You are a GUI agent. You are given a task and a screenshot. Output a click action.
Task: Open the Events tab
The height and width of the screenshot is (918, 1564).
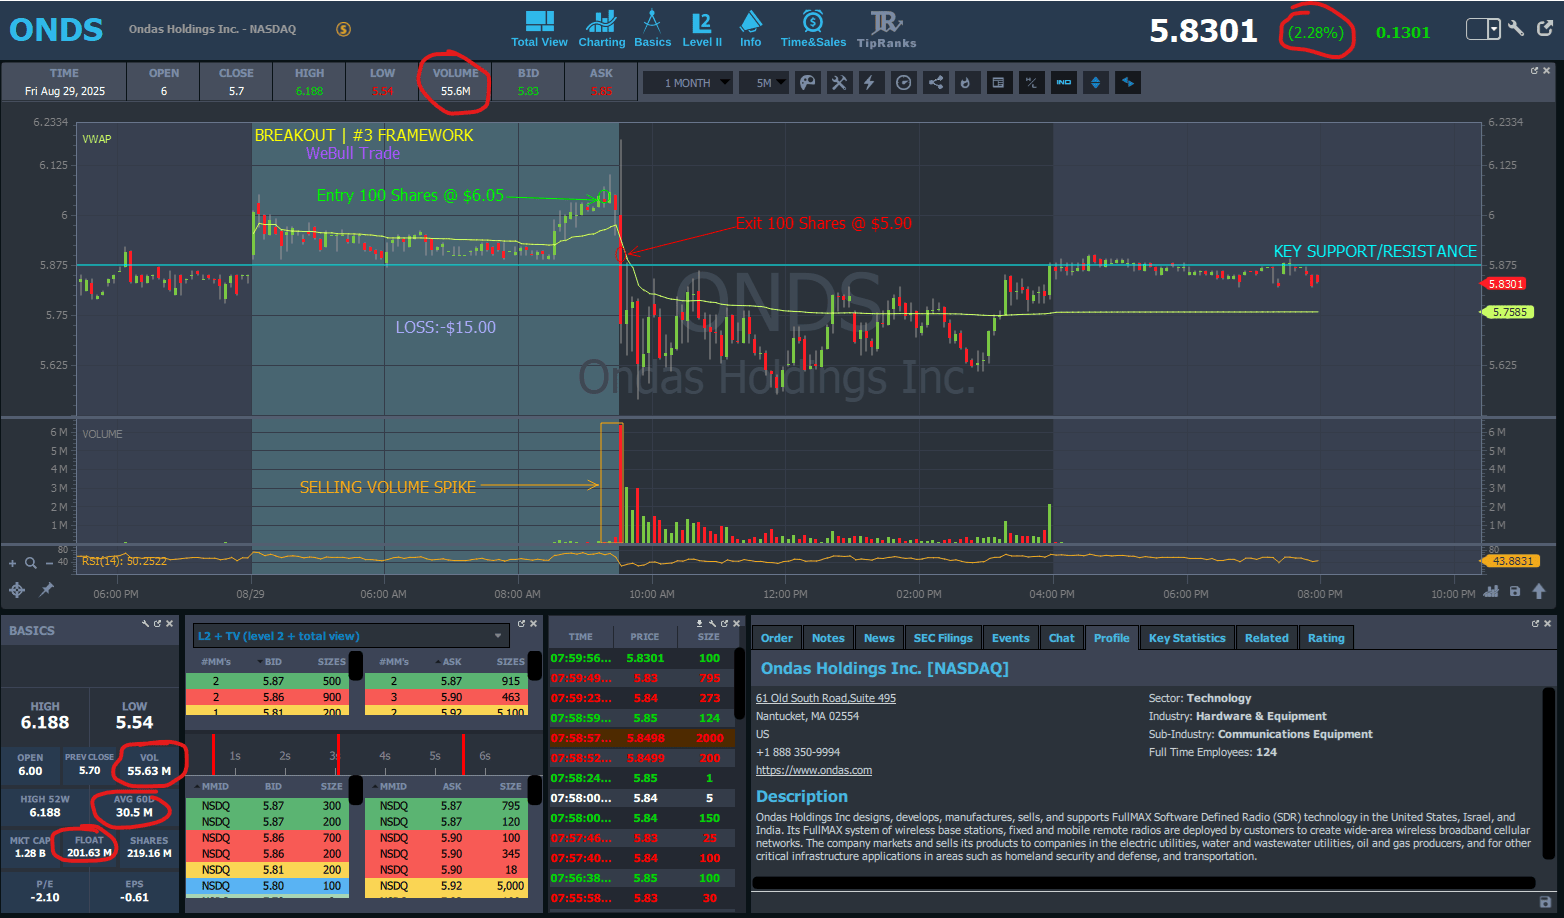tap(1010, 638)
